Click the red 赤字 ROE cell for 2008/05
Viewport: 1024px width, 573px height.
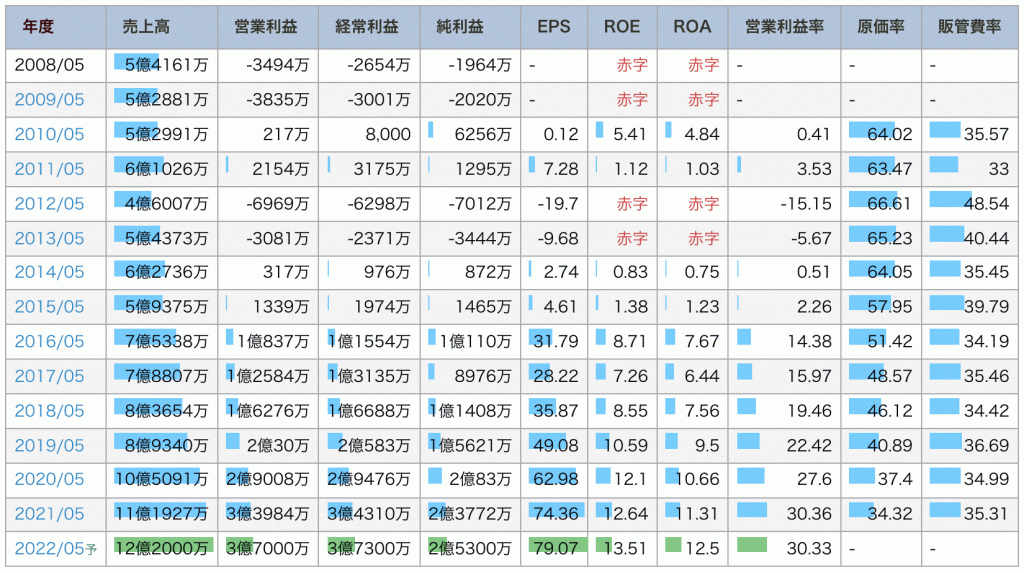click(x=632, y=65)
